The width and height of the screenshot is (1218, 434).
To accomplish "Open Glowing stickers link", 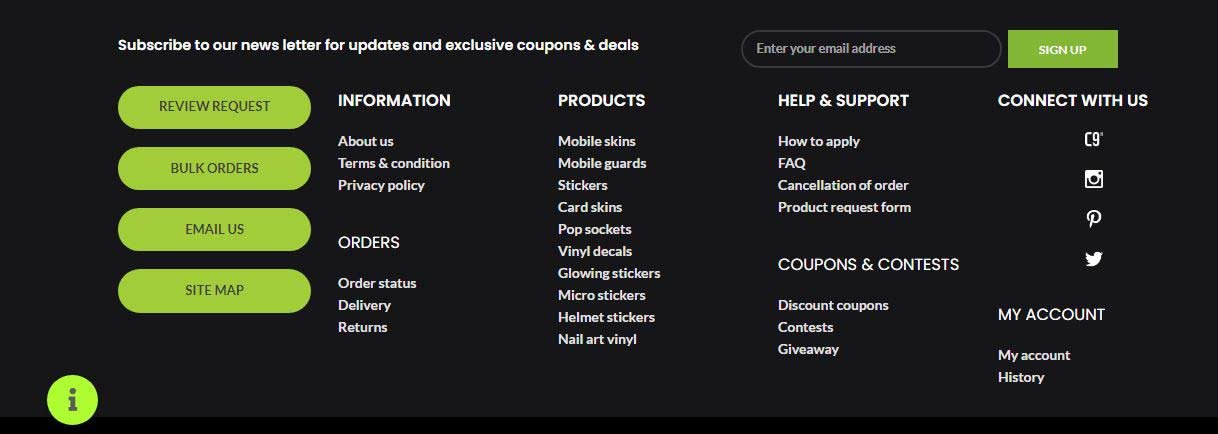I will coord(609,273).
